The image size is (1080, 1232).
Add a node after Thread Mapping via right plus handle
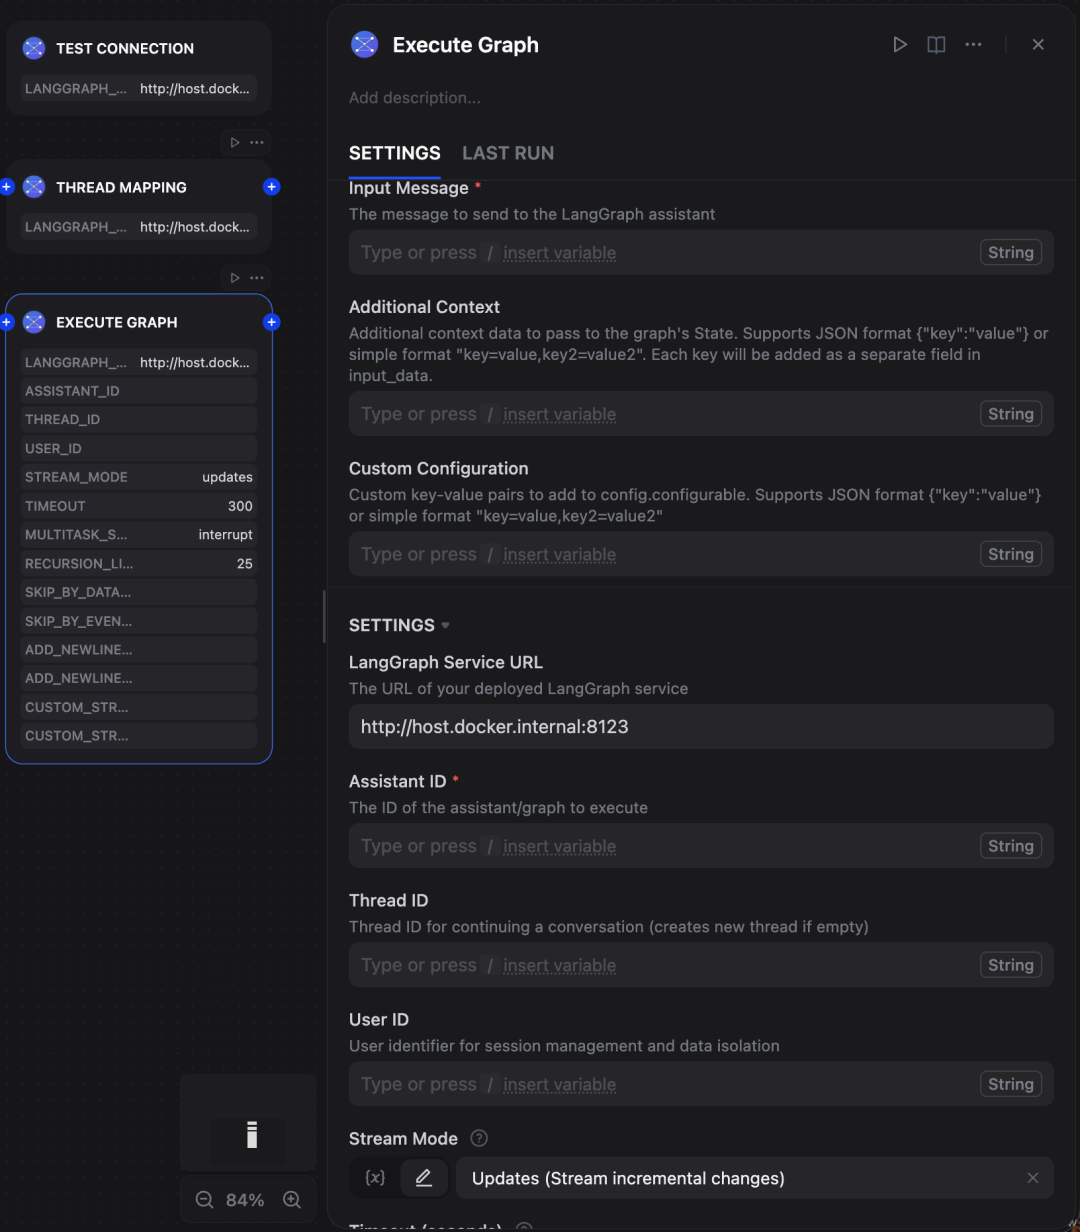pyautogui.click(x=271, y=187)
